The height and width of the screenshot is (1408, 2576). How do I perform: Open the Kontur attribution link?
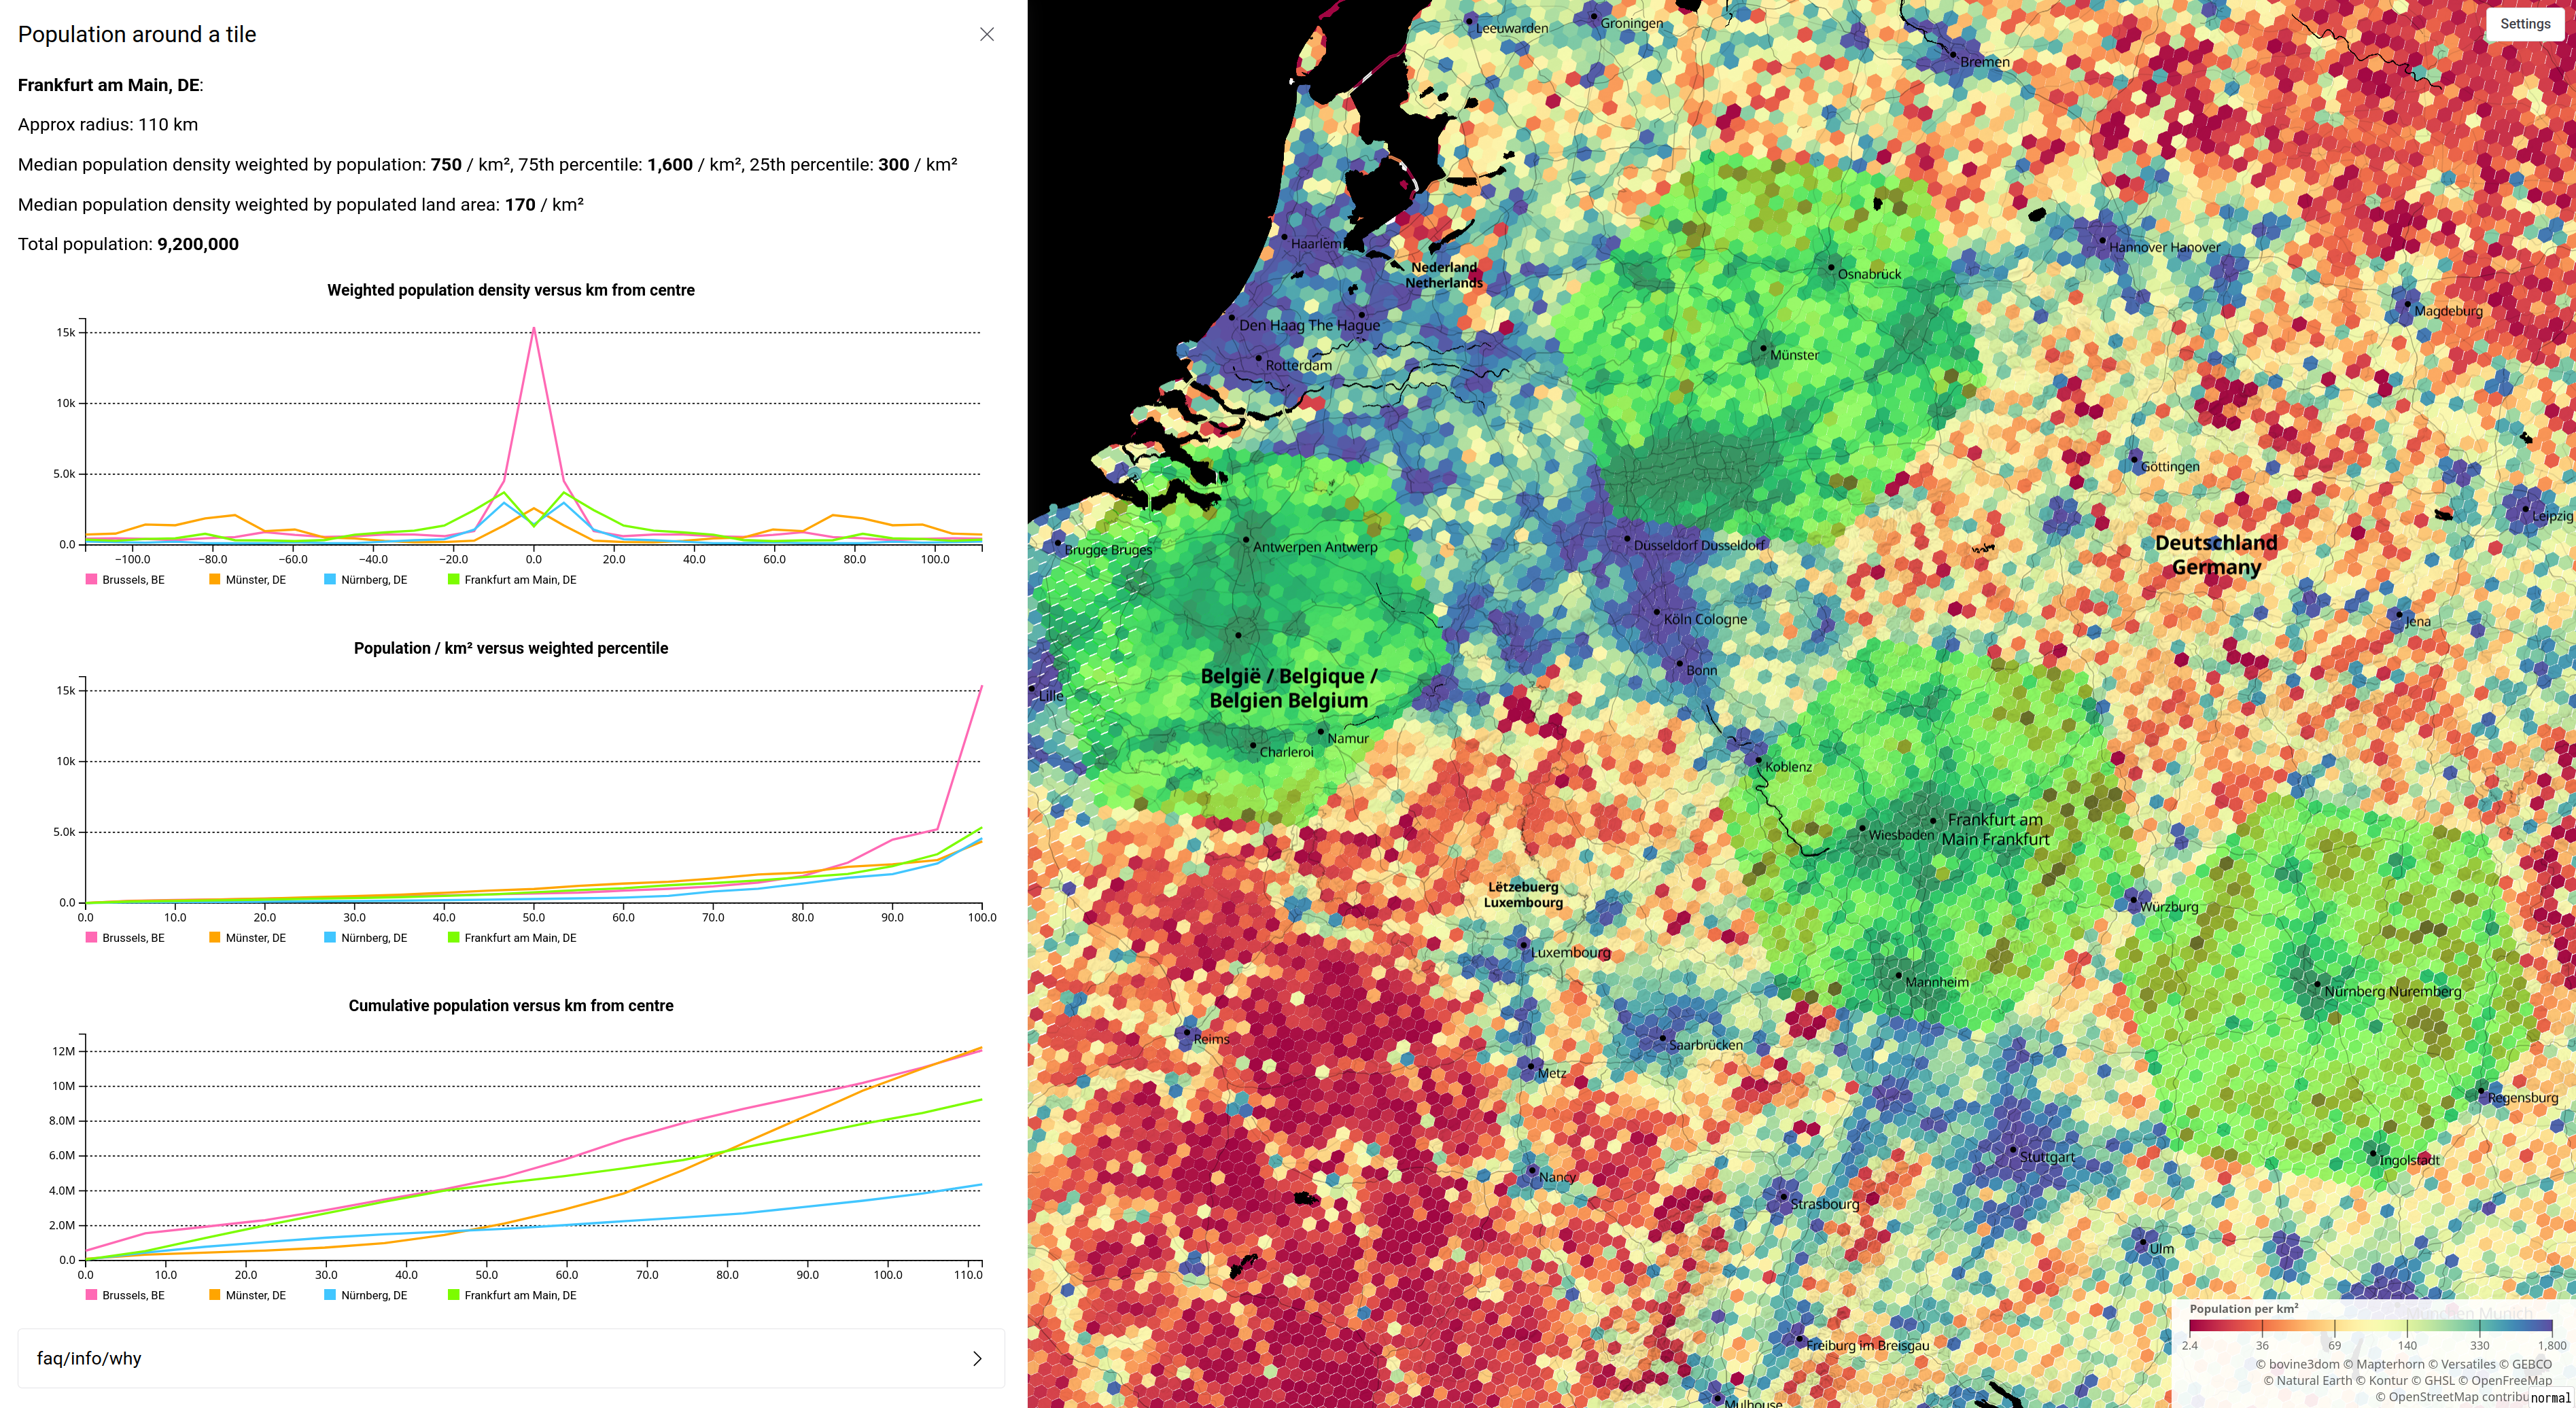2390,1380
